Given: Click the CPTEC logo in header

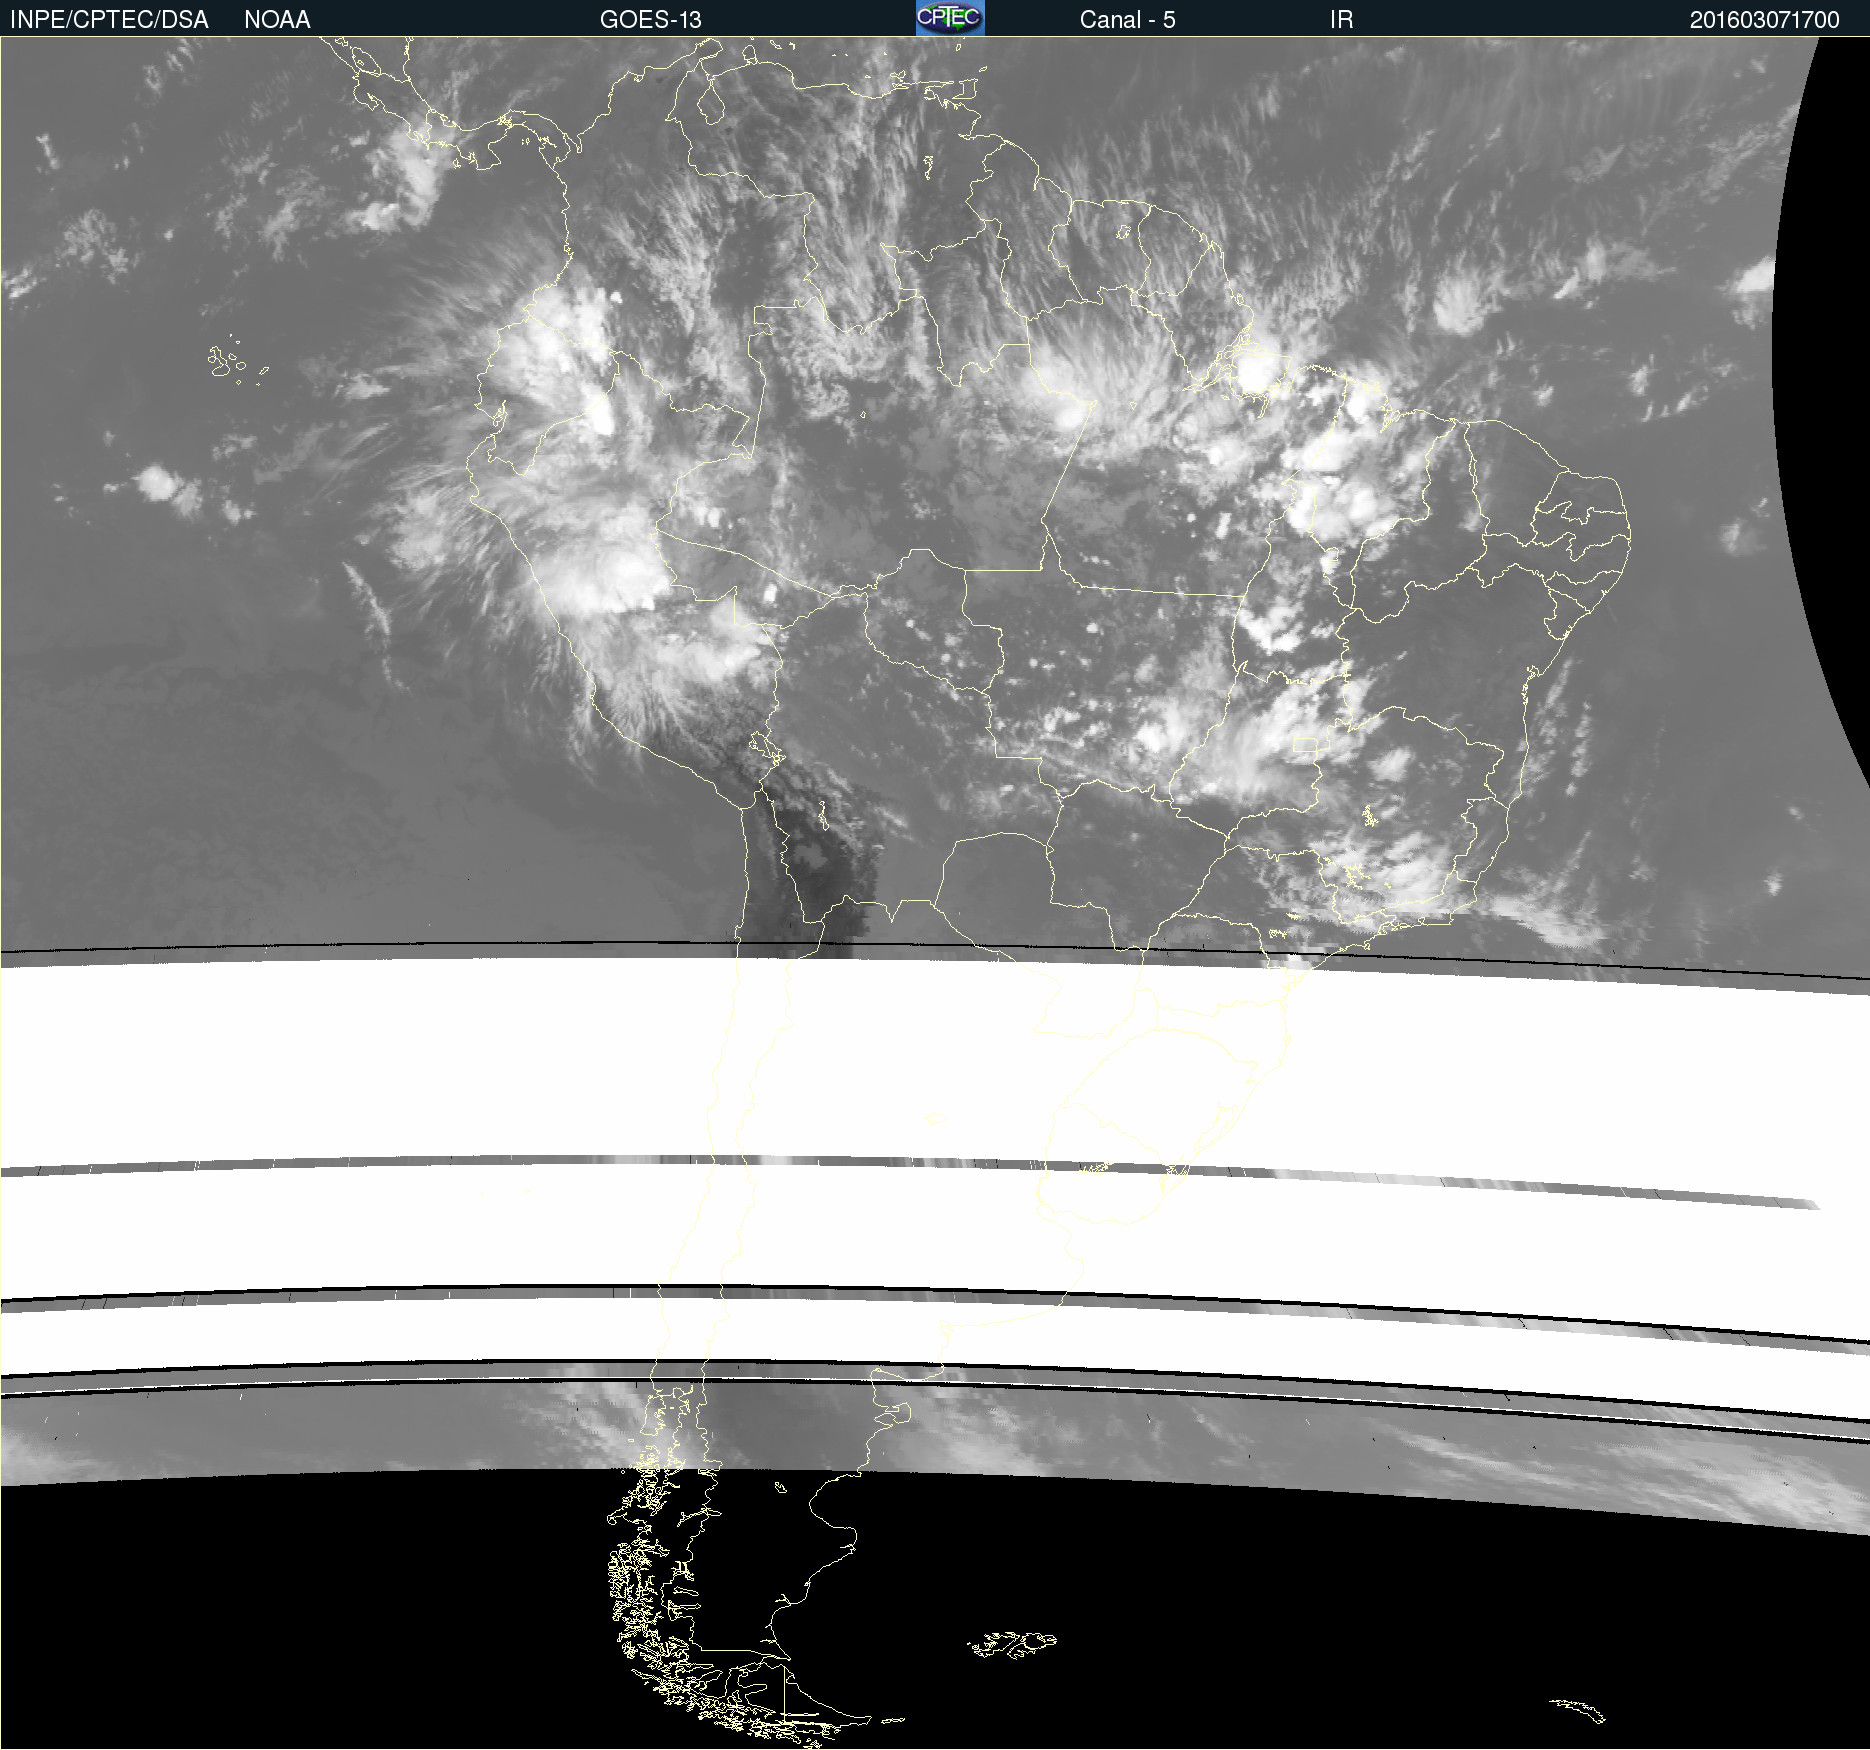Looking at the screenshot, I should [x=950, y=18].
